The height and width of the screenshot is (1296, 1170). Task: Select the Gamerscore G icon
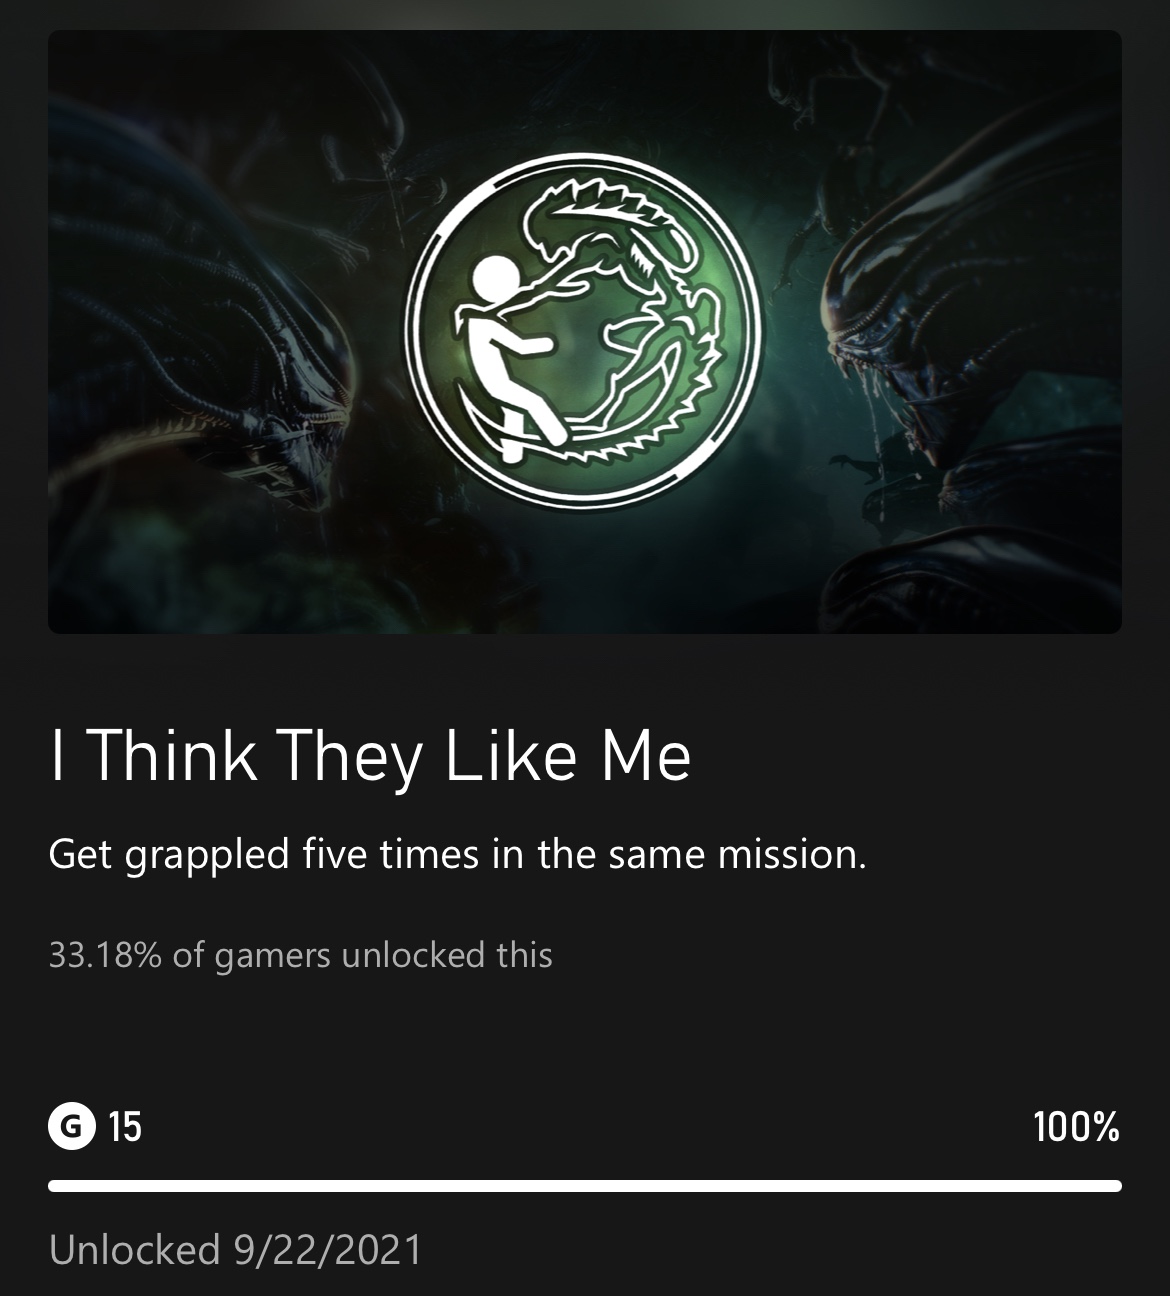click(72, 1127)
